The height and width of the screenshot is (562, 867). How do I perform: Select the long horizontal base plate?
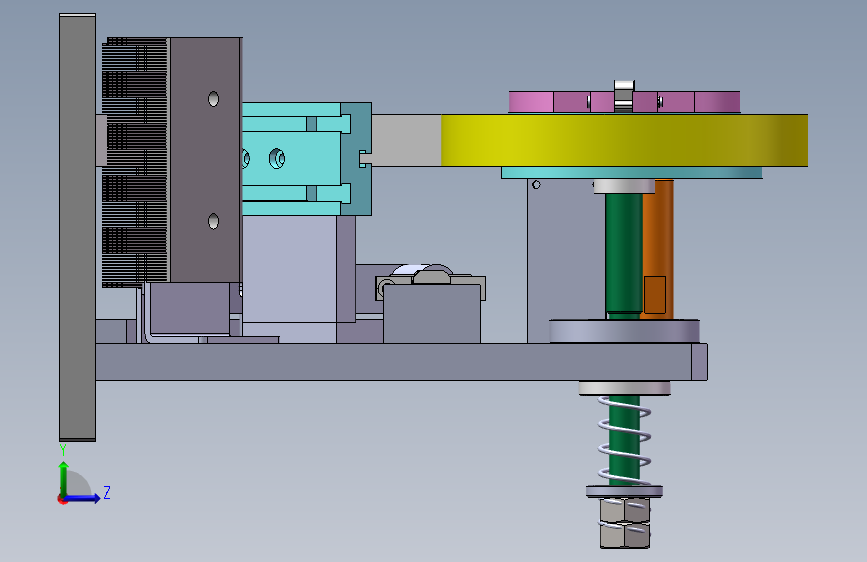(401, 362)
